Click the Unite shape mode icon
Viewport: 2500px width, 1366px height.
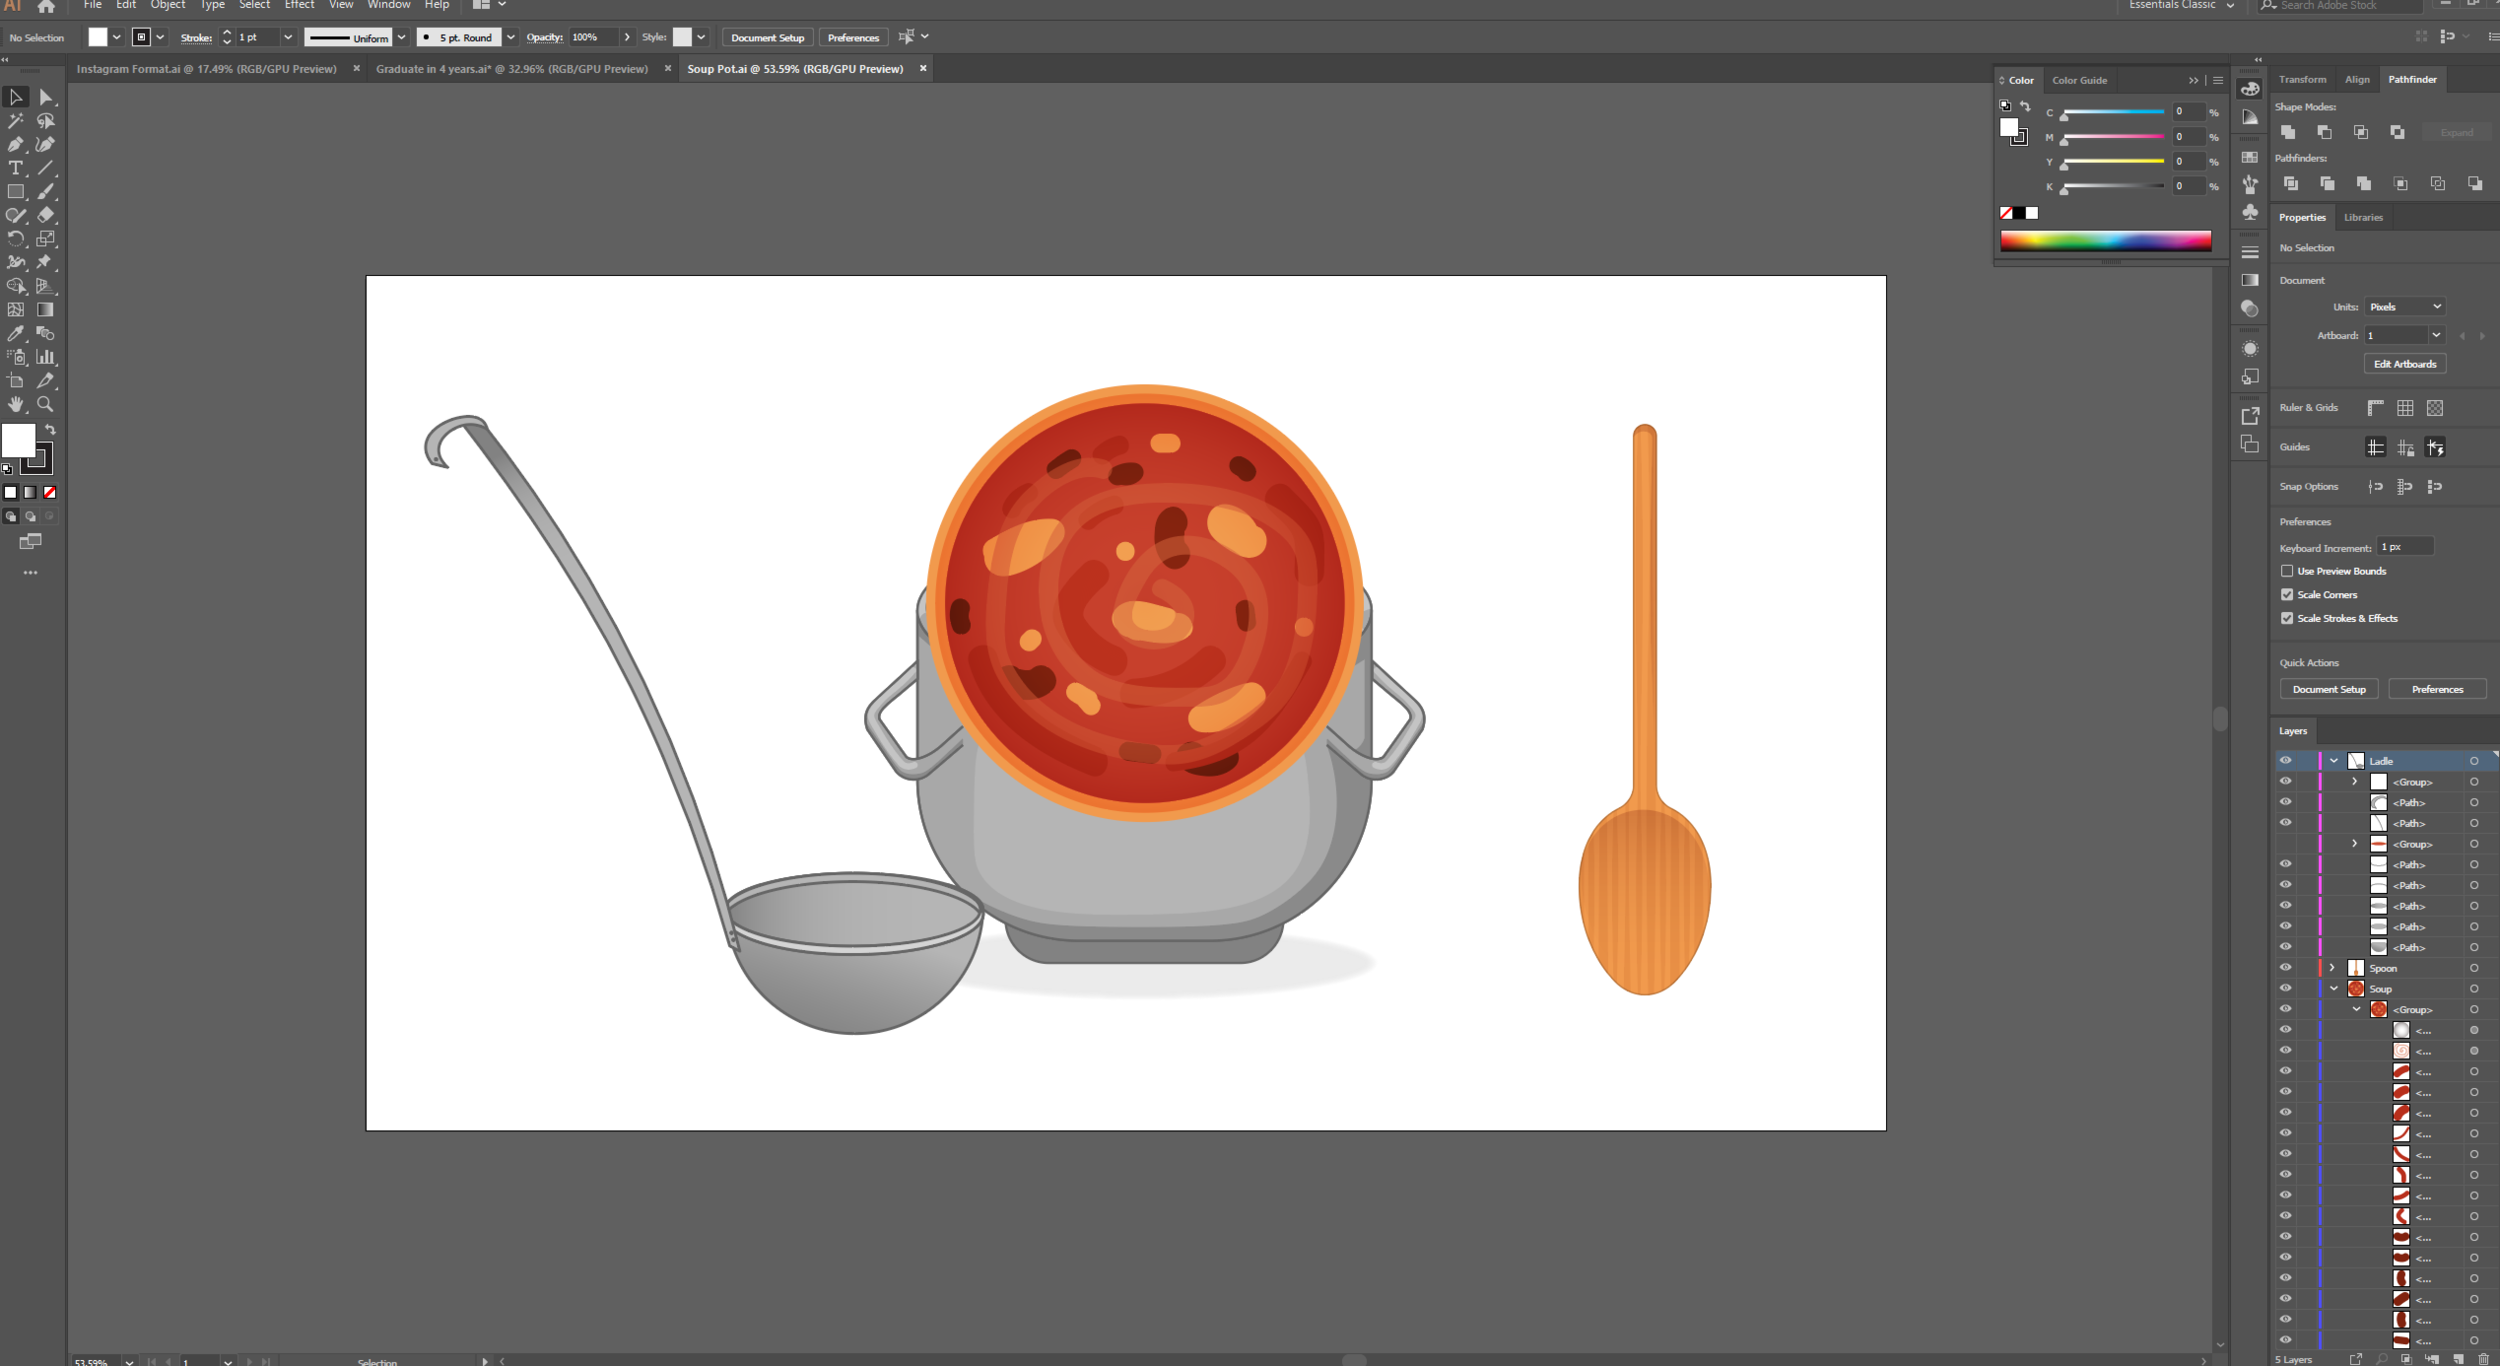(2288, 132)
